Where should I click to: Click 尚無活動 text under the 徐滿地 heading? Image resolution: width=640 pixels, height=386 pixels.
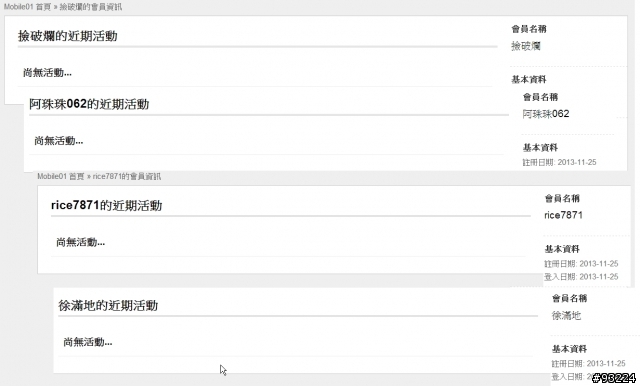88,342
